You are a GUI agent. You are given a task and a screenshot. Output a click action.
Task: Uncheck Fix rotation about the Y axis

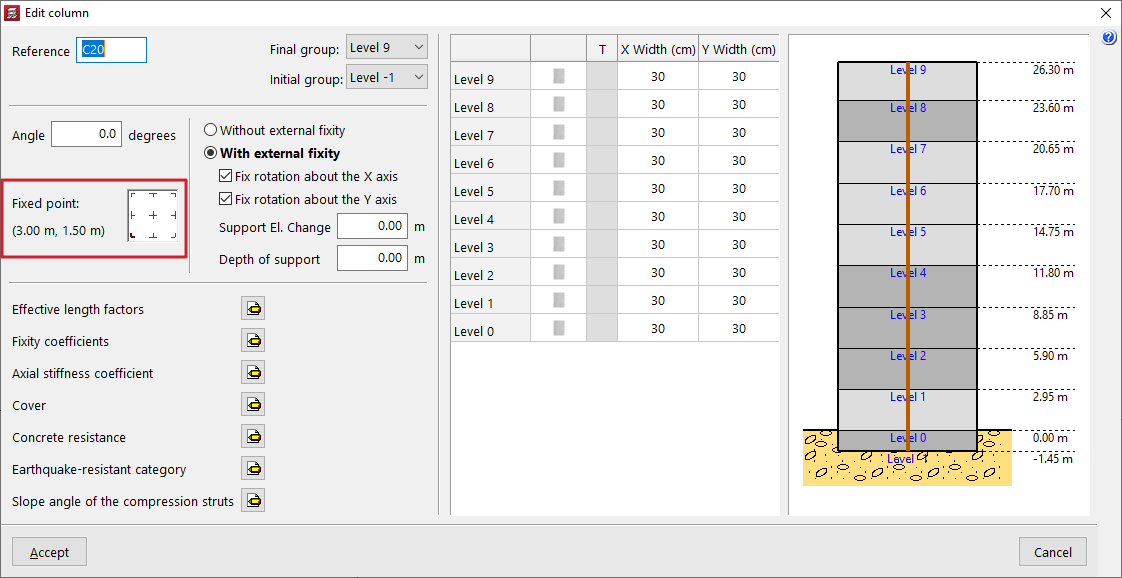click(x=226, y=199)
